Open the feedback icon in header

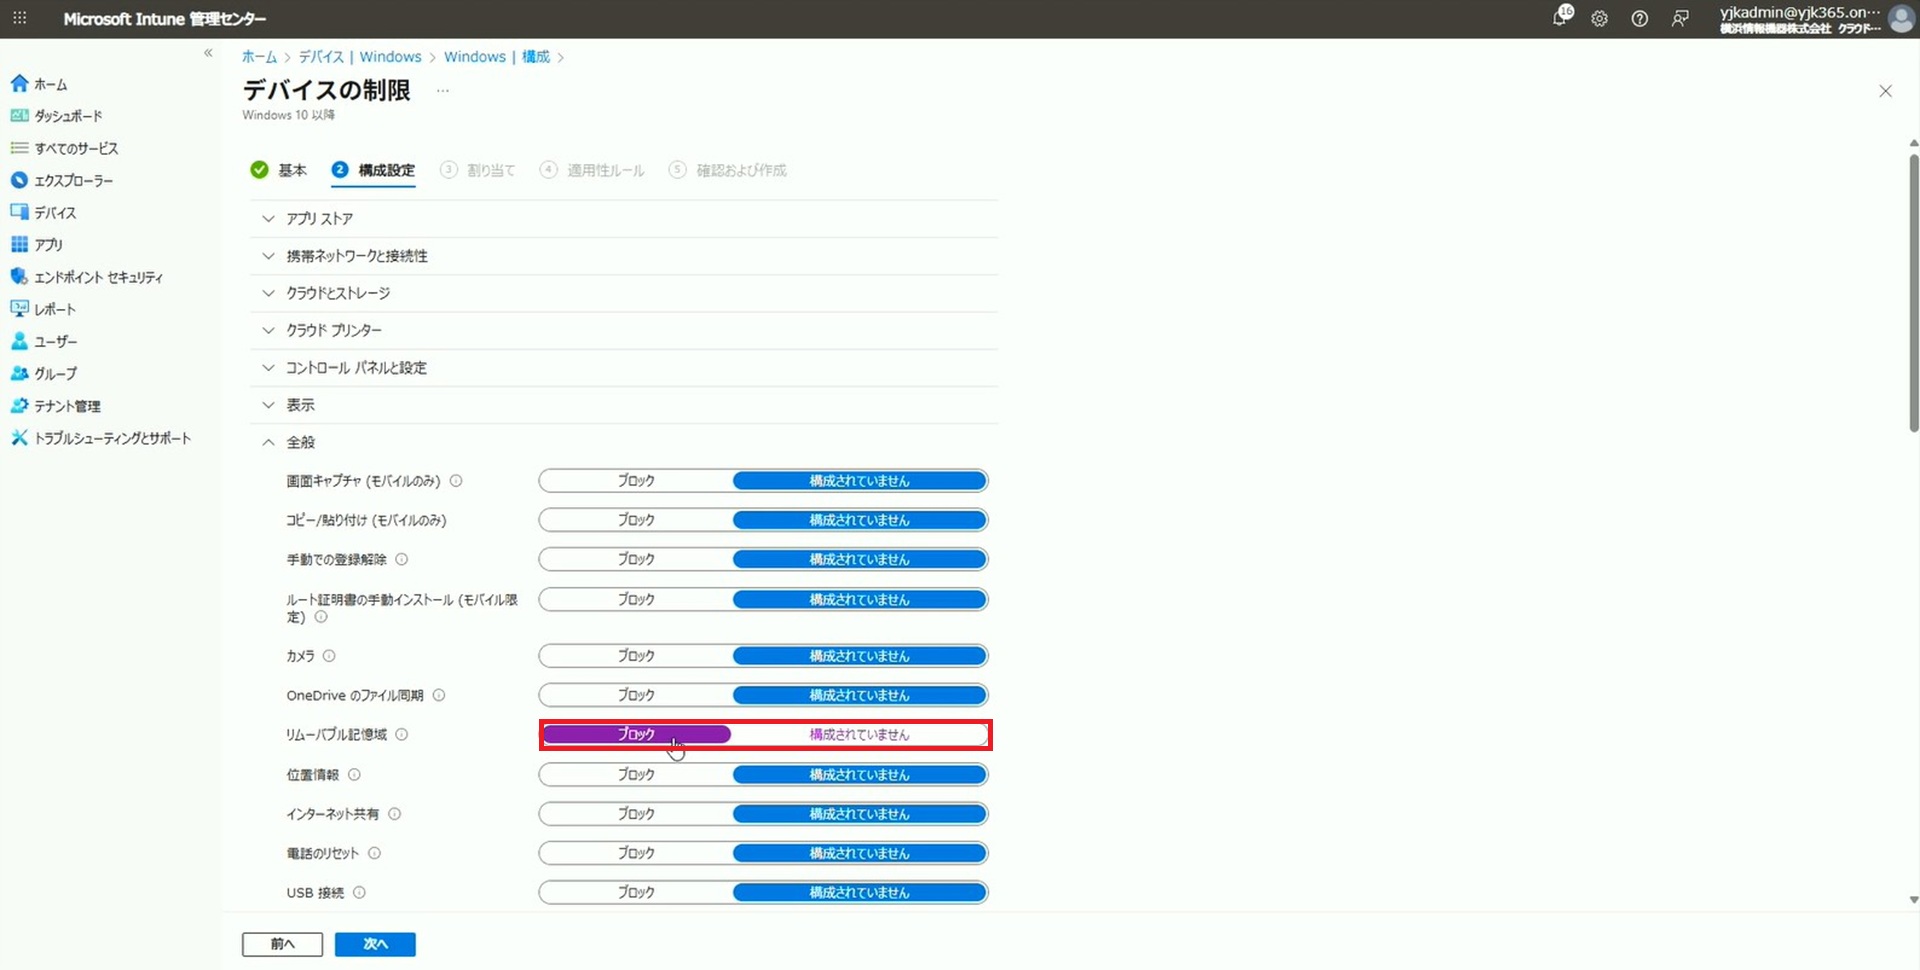(x=1680, y=19)
